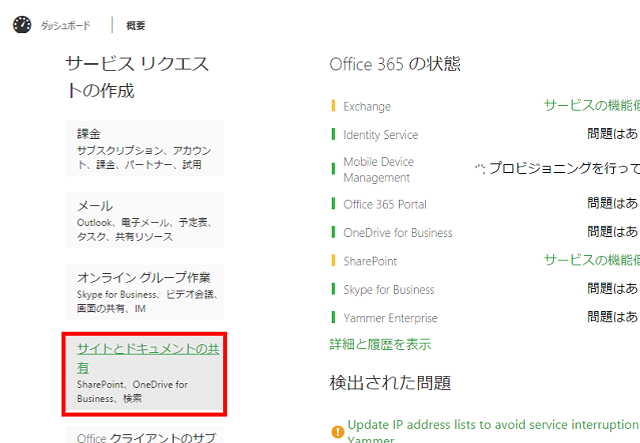The height and width of the screenshot is (443, 640).
Task: Click the SharePoint service label
Action: (x=370, y=261)
